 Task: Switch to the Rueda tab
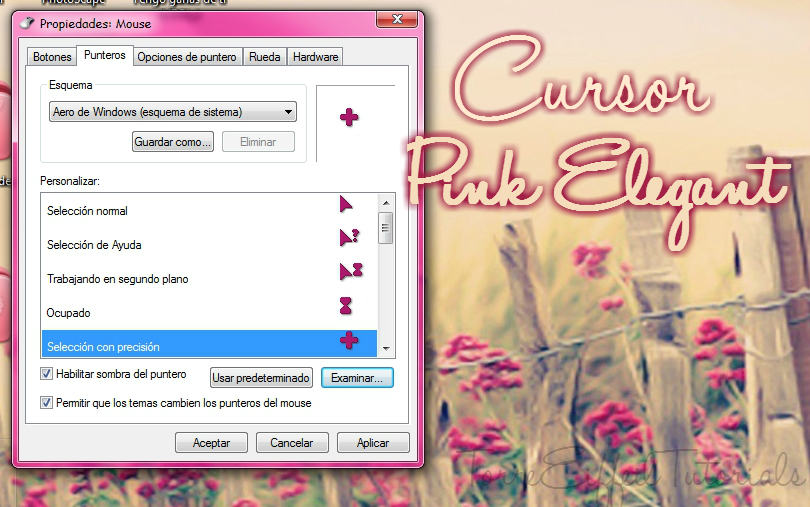coord(264,57)
